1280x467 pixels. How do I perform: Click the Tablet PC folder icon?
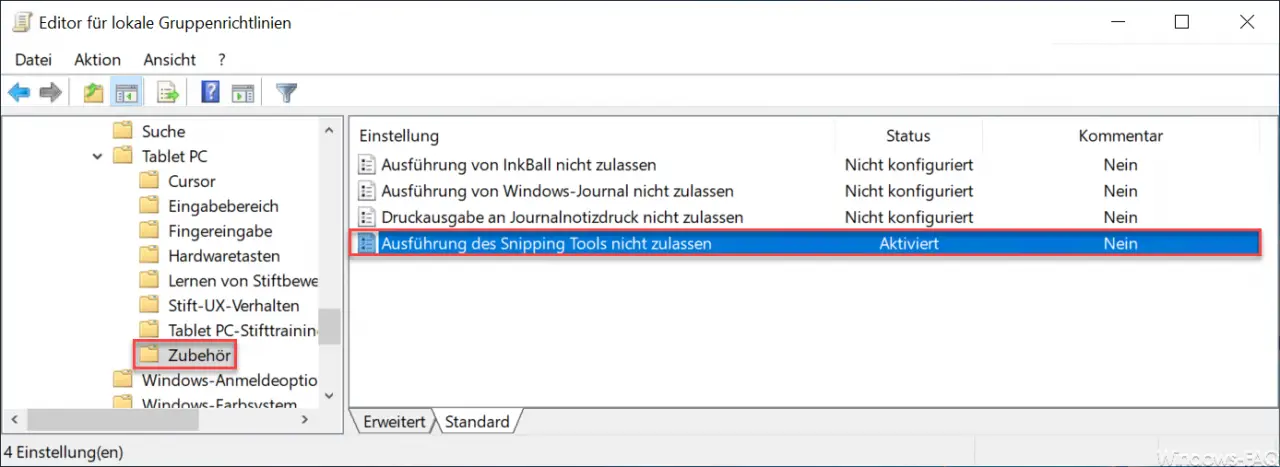123,156
